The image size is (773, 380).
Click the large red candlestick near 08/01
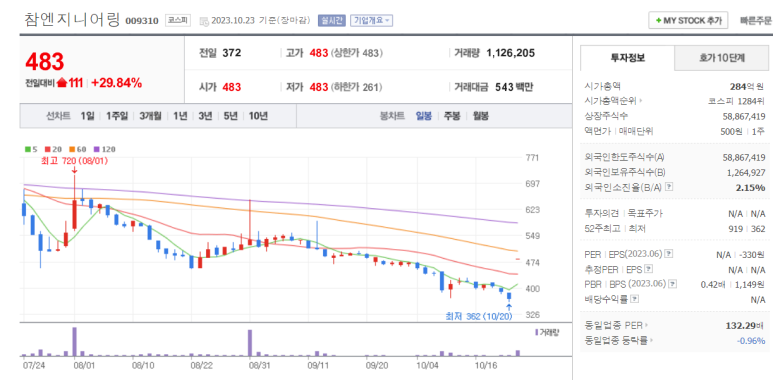coord(74,214)
